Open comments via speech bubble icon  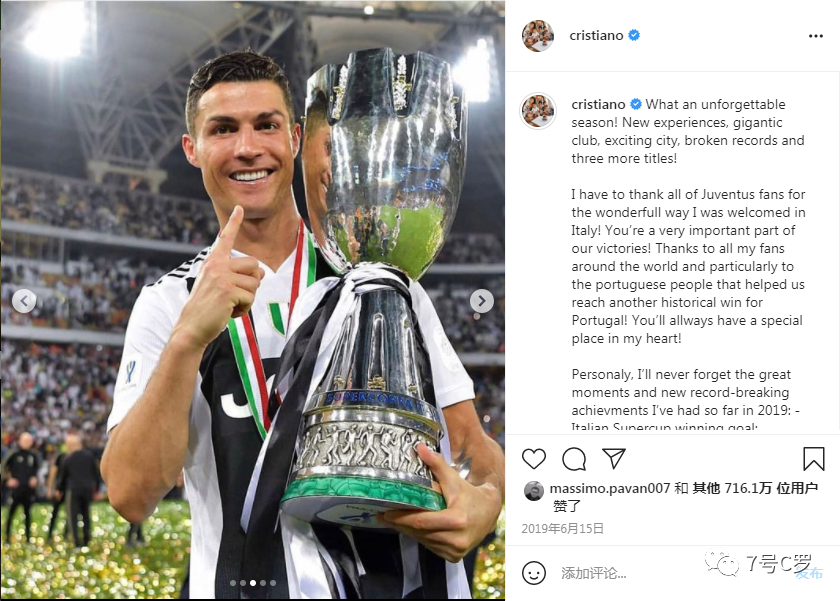[x=574, y=459]
